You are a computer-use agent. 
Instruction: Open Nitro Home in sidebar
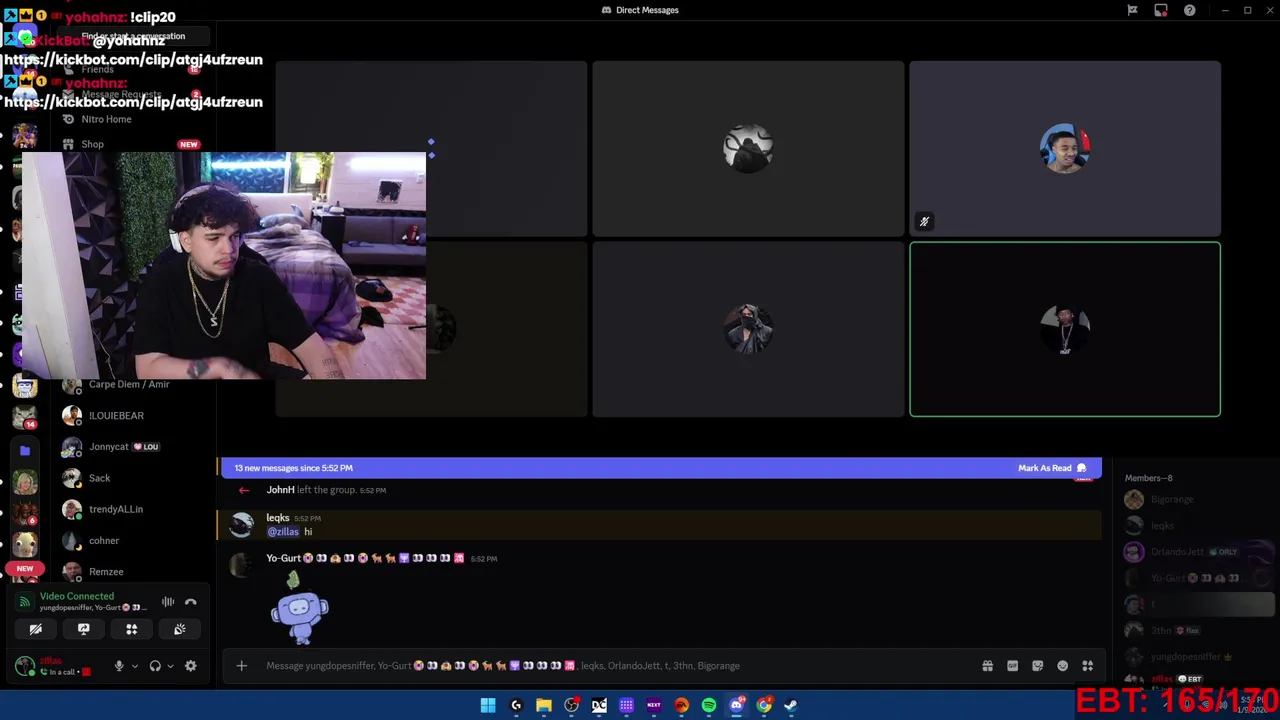tap(106, 119)
